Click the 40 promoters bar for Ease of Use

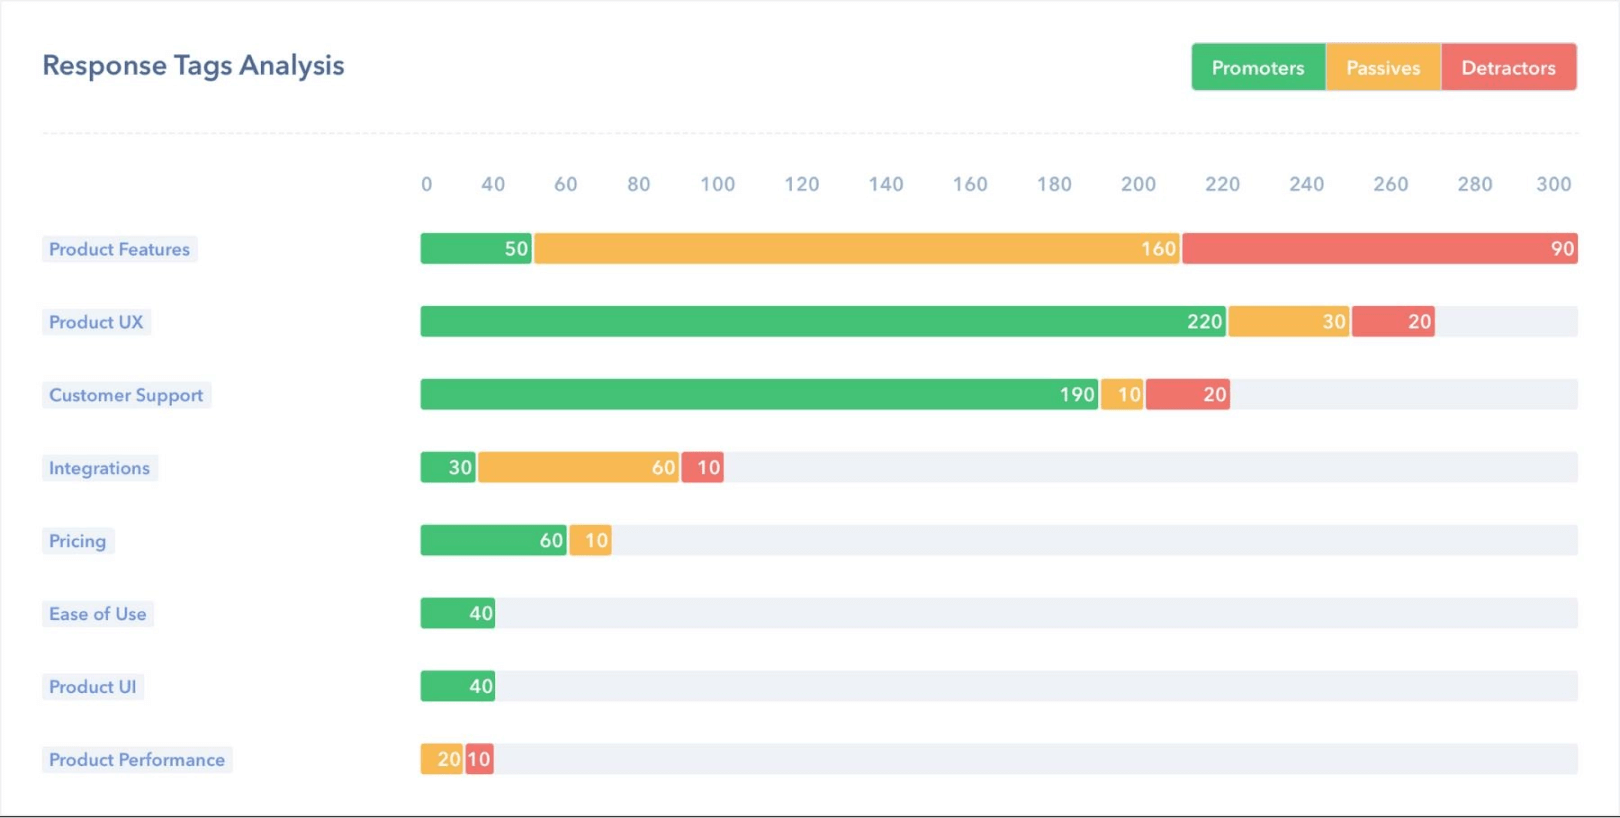(457, 614)
